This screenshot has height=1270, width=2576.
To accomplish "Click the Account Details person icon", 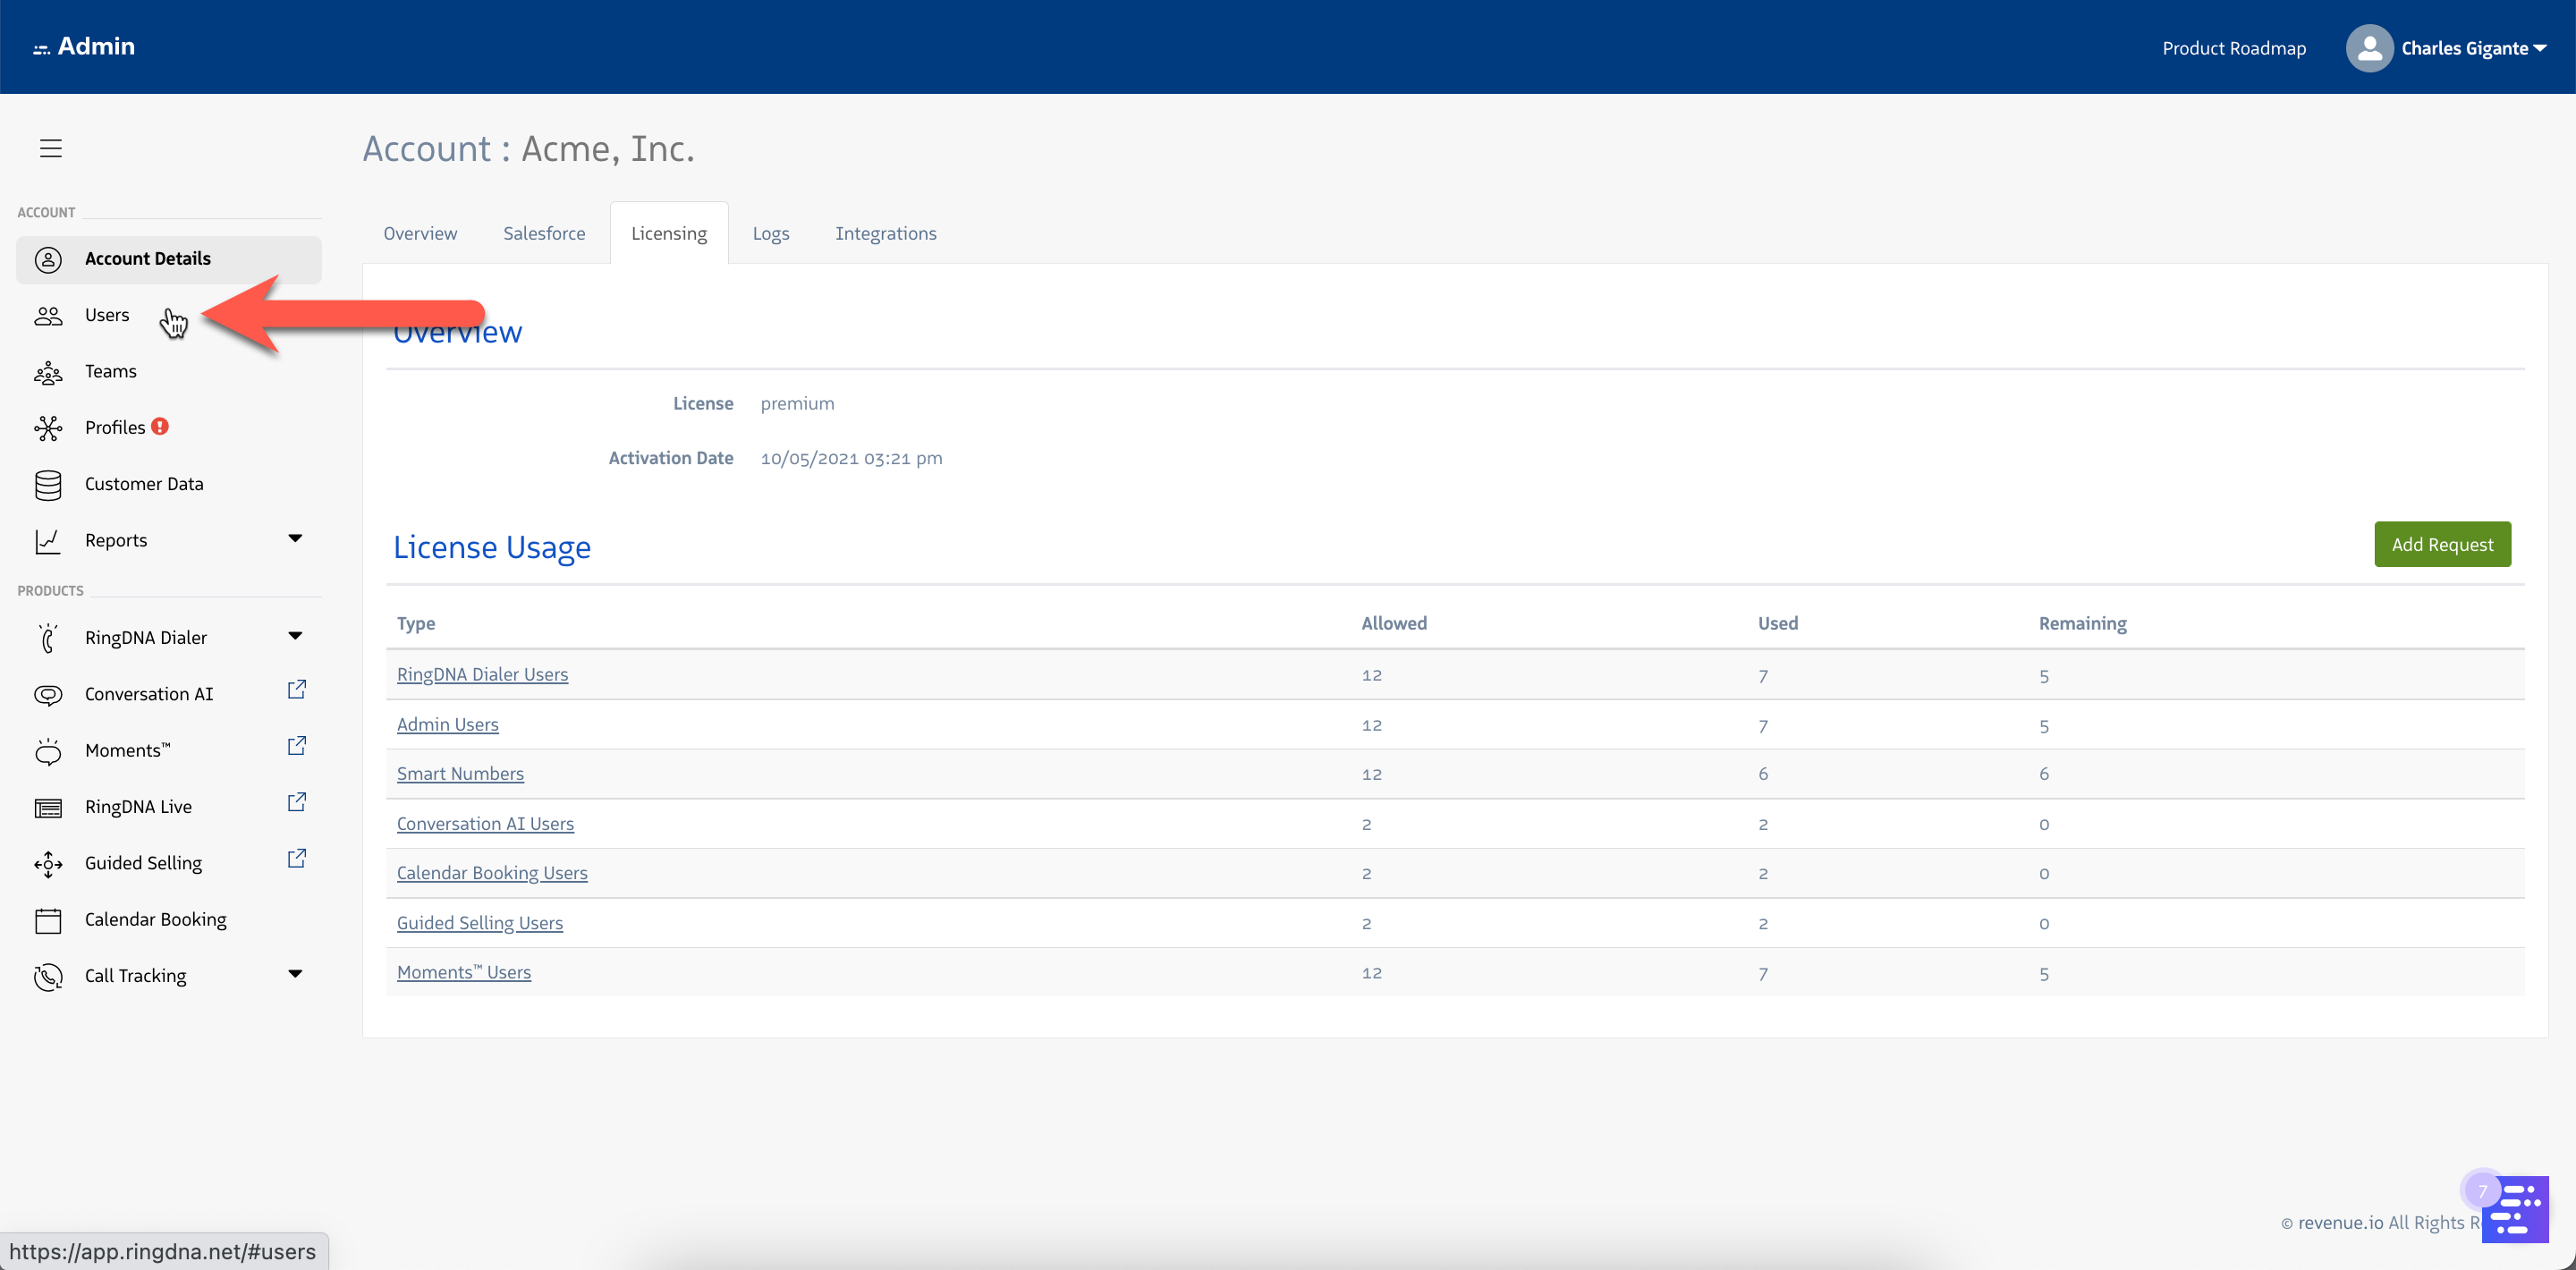I will [48, 259].
